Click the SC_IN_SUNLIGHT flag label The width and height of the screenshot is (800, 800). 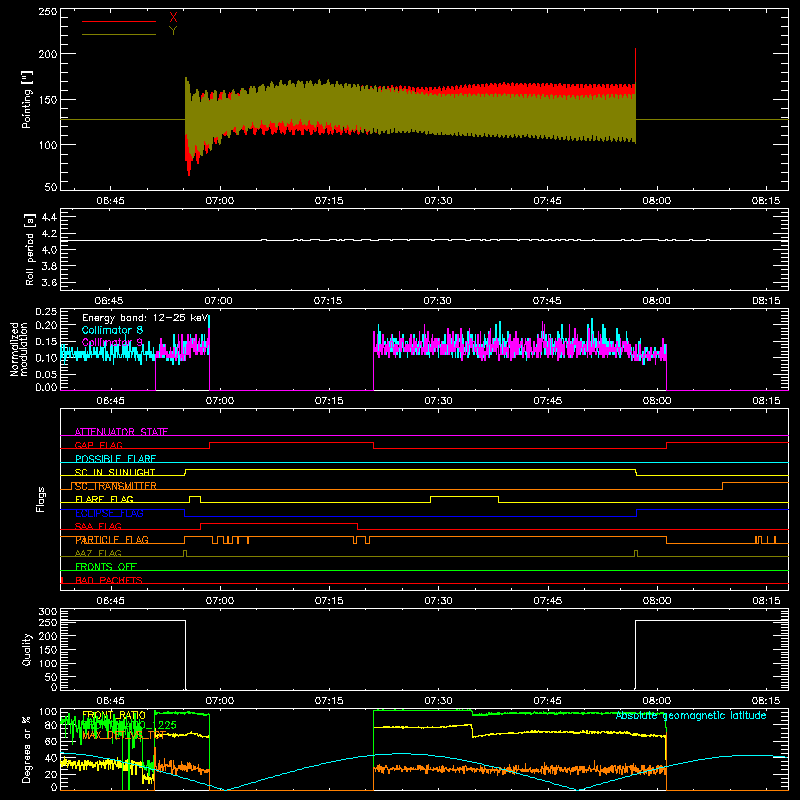click(115, 472)
